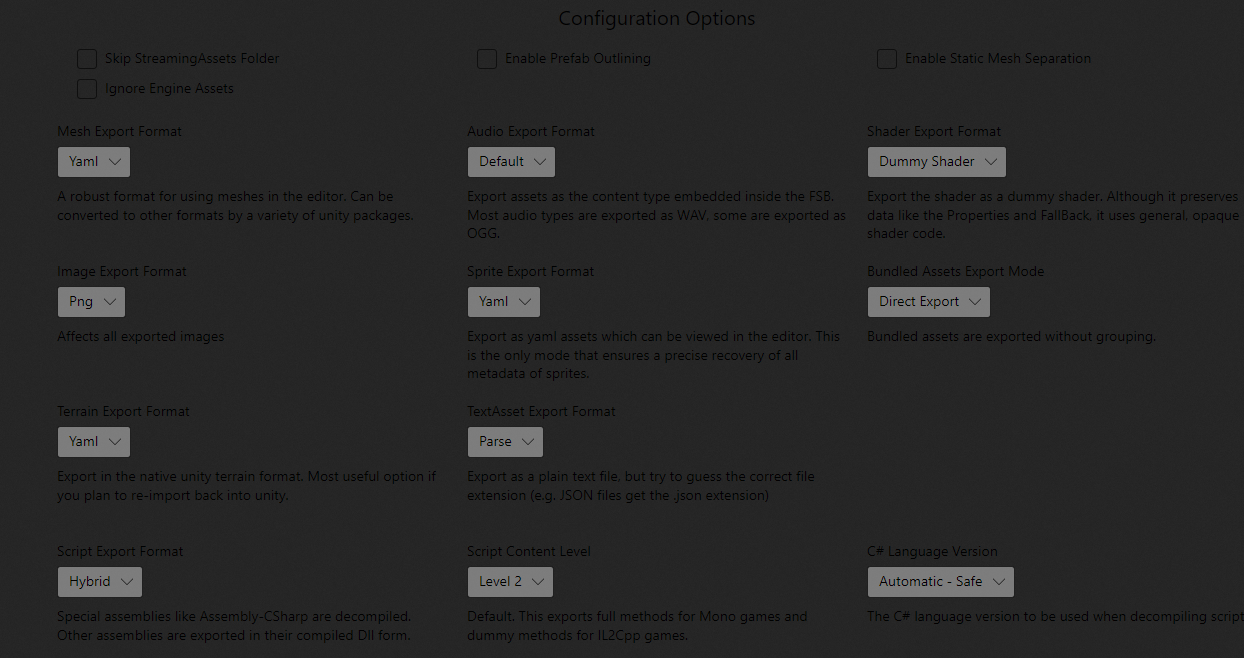Viewport: 1244px width, 658px height.
Task: Click the Enable Static Mesh Separation label
Action: 997,59
